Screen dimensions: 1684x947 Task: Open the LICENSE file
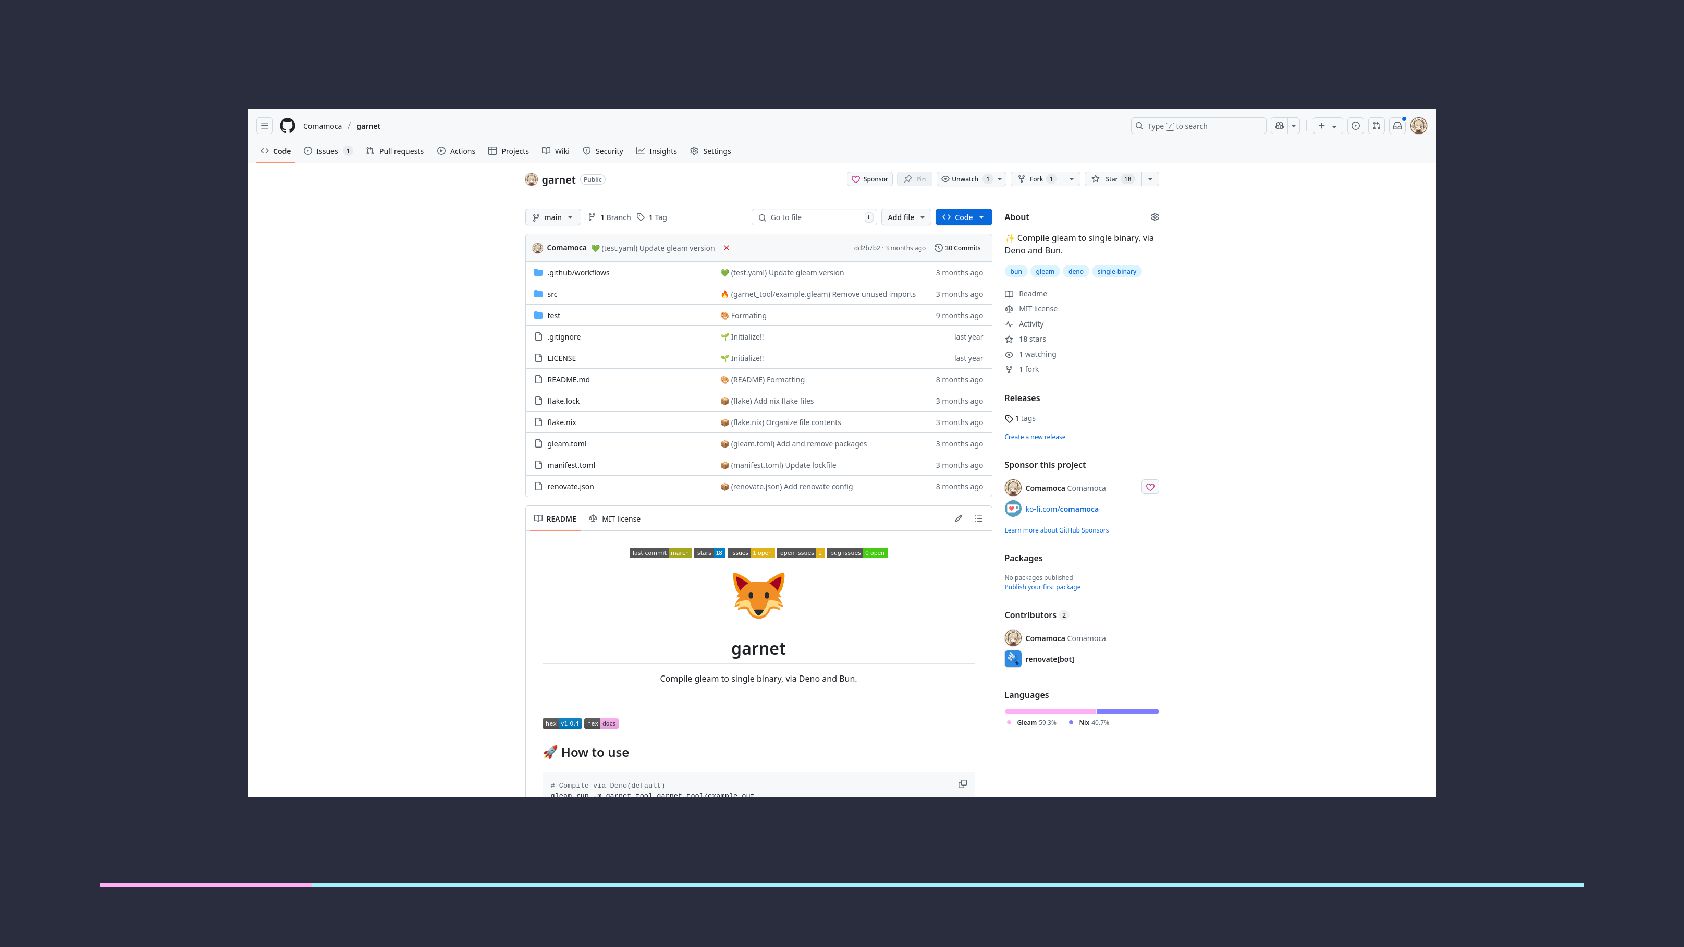561,358
